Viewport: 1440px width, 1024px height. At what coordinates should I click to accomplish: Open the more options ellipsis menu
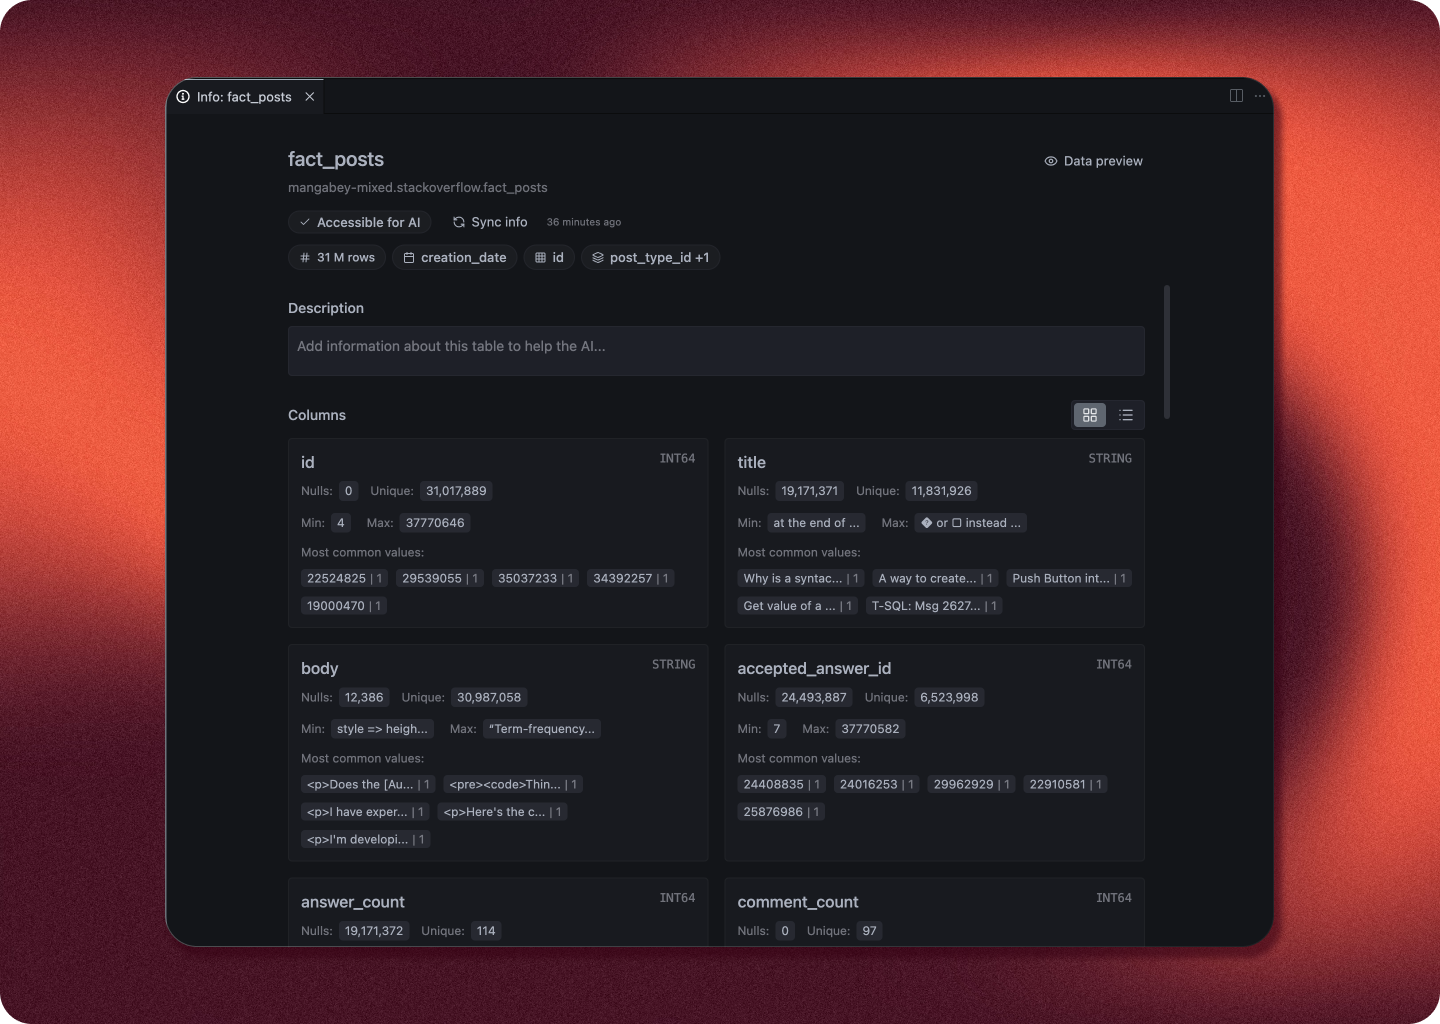click(x=1260, y=96)
